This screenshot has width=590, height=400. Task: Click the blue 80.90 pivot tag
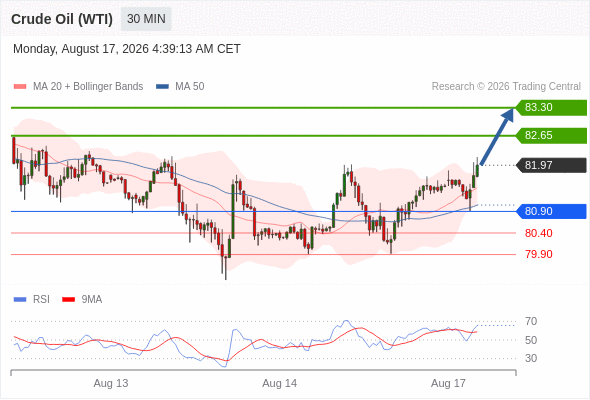pos(551,211)
